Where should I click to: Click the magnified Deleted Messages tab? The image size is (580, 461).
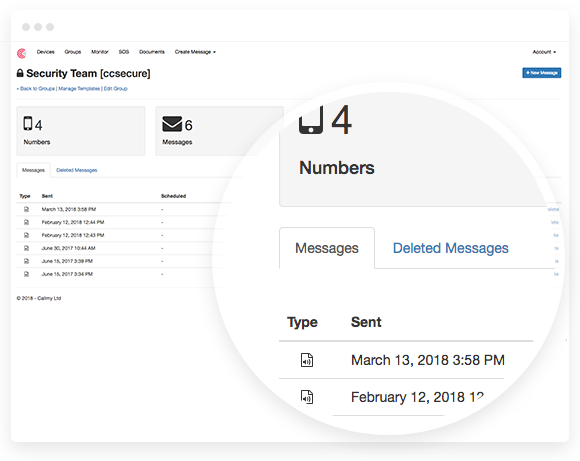[x=451, y=248]
